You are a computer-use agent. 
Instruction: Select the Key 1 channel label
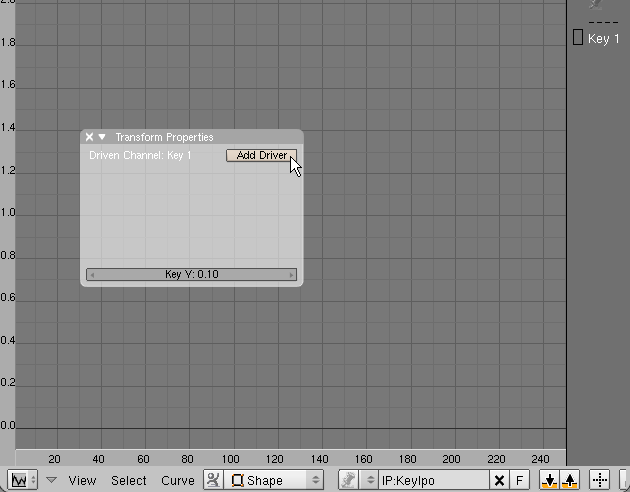coord(603,39)
